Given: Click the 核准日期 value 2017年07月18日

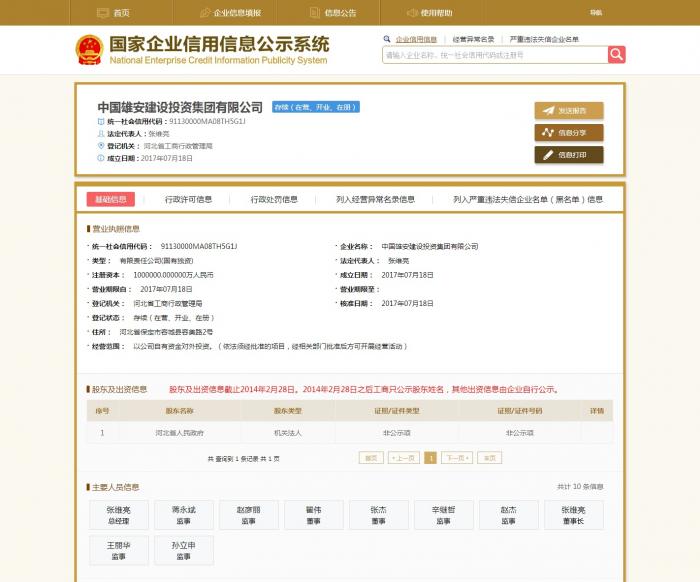Looking at the screenshot, I should (x=407, y=303).
